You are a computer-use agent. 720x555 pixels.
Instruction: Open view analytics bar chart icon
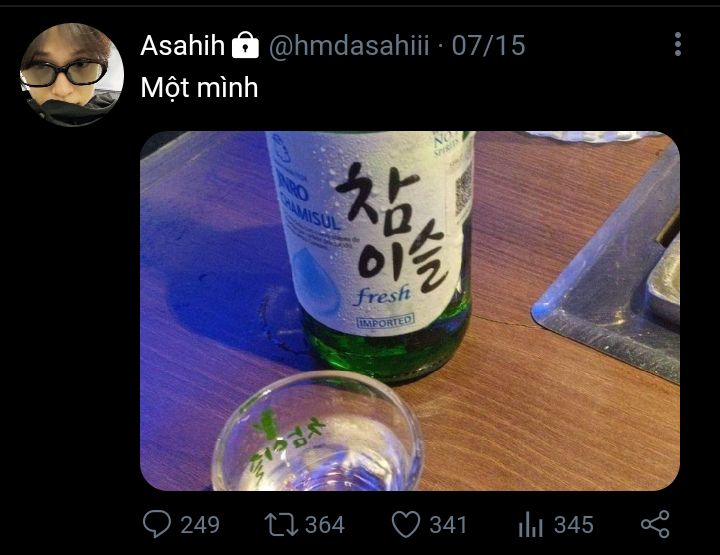pyautogui.click(x=530, y=524)
